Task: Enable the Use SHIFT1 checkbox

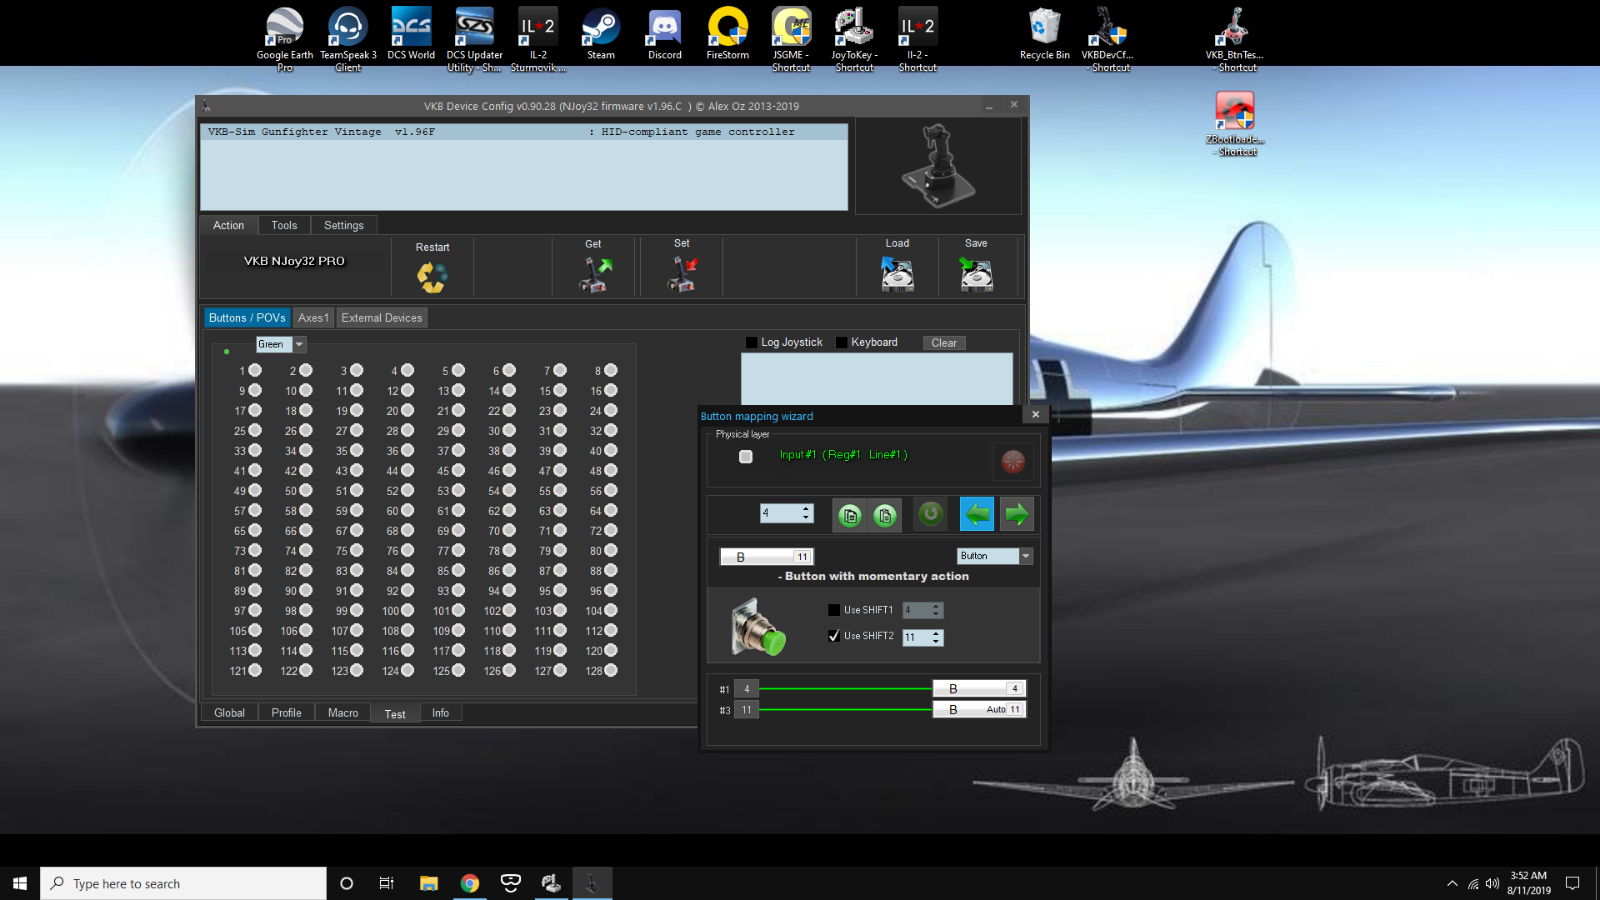Action: [834, 610]
